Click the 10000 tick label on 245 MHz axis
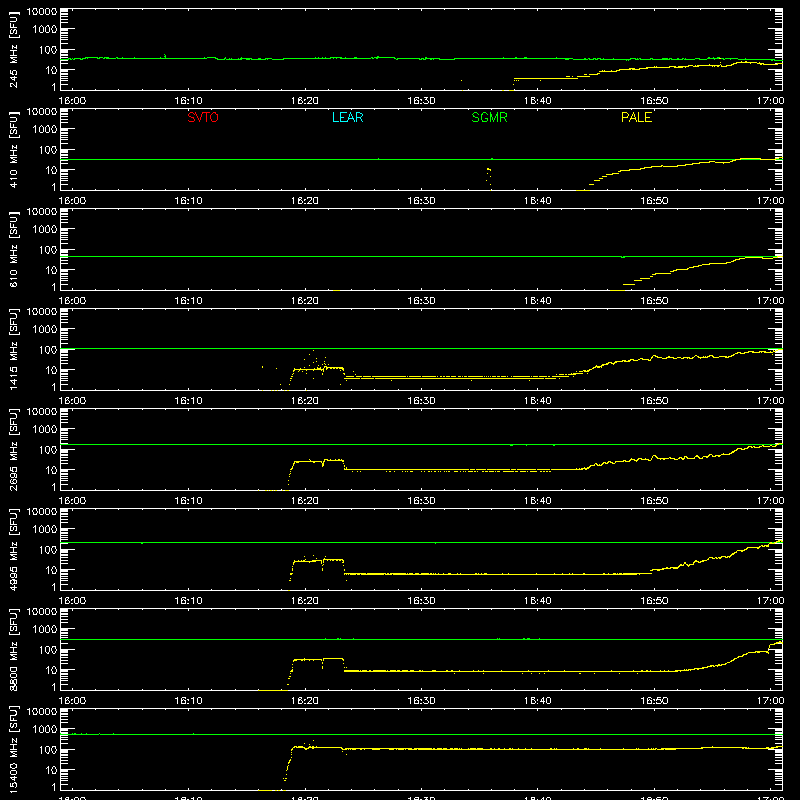Viewport: 800px width, 800px height. tap(42, 12)
